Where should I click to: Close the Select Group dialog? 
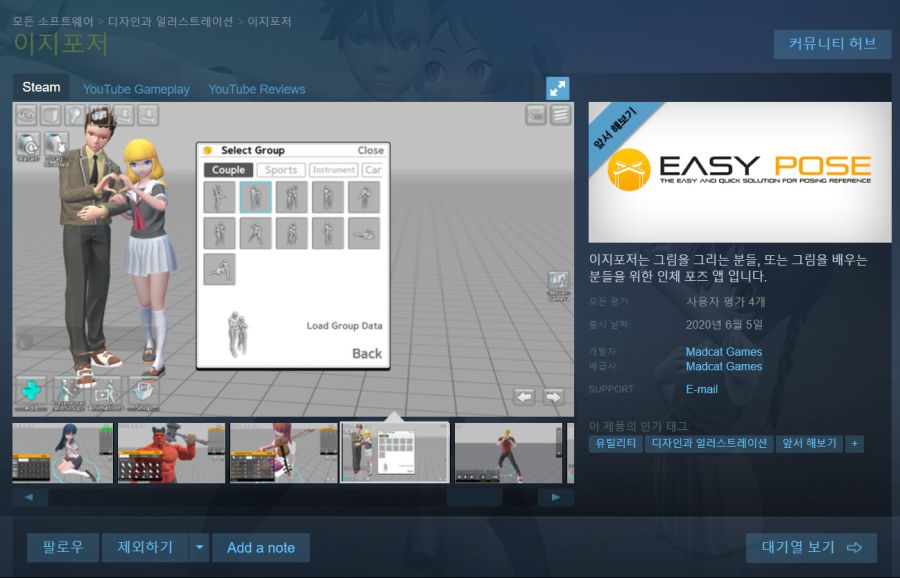click(371, 150)
